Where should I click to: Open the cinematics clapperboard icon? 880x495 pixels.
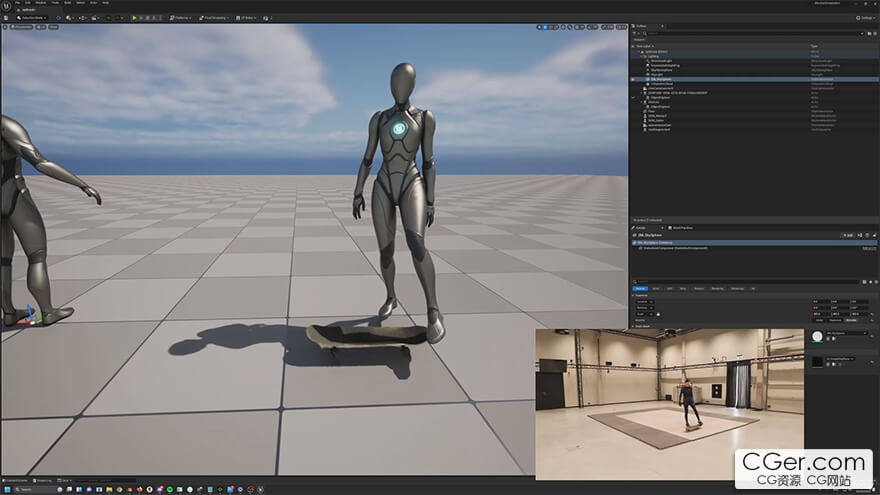[x=94, y=18]
